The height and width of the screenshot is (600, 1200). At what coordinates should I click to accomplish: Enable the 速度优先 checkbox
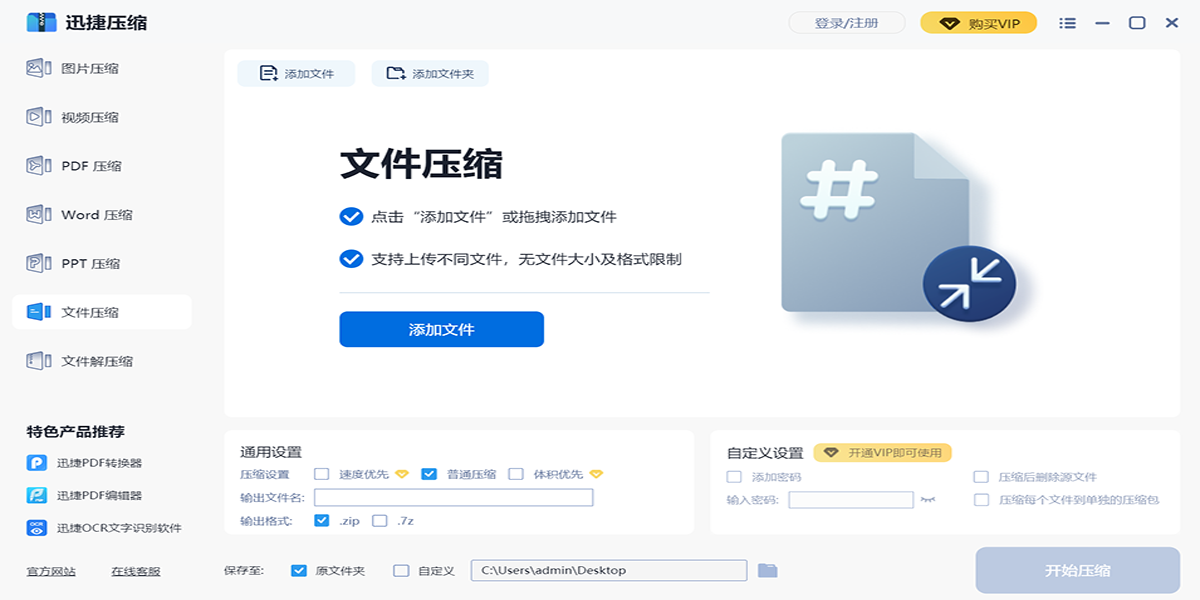pyautogui.click(x=322, y=474)
